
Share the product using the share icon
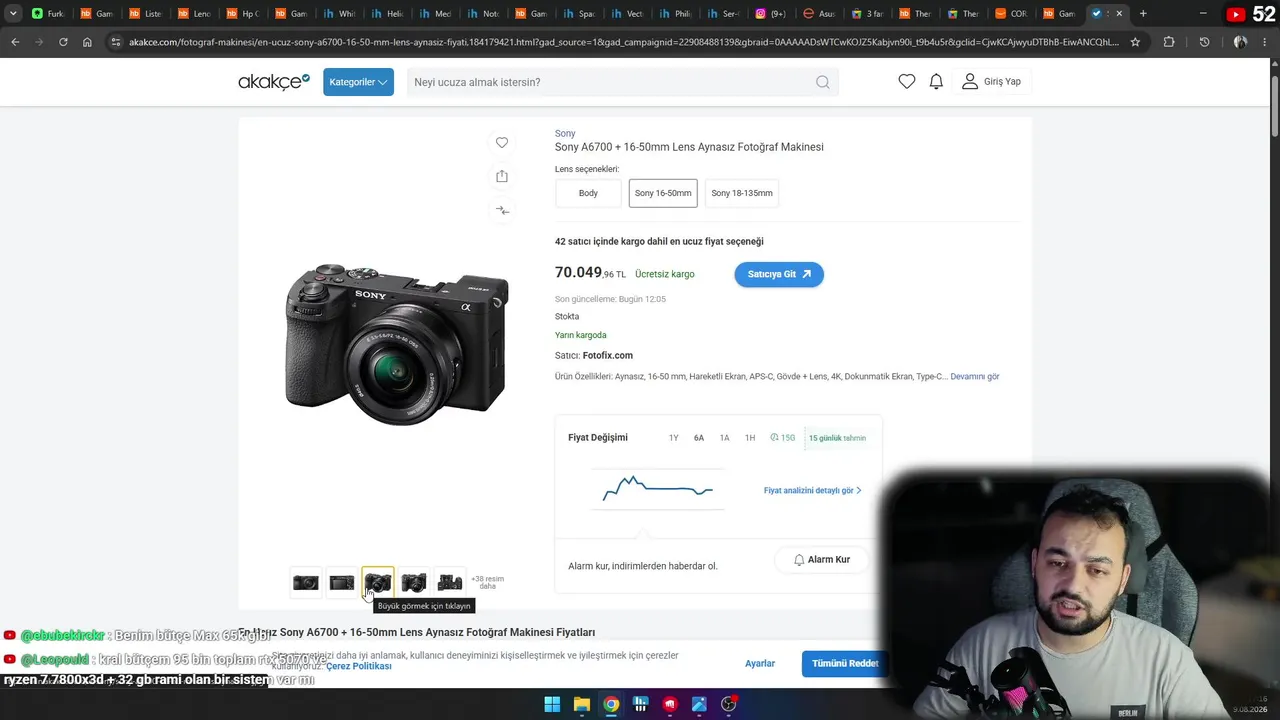[502, 176]
